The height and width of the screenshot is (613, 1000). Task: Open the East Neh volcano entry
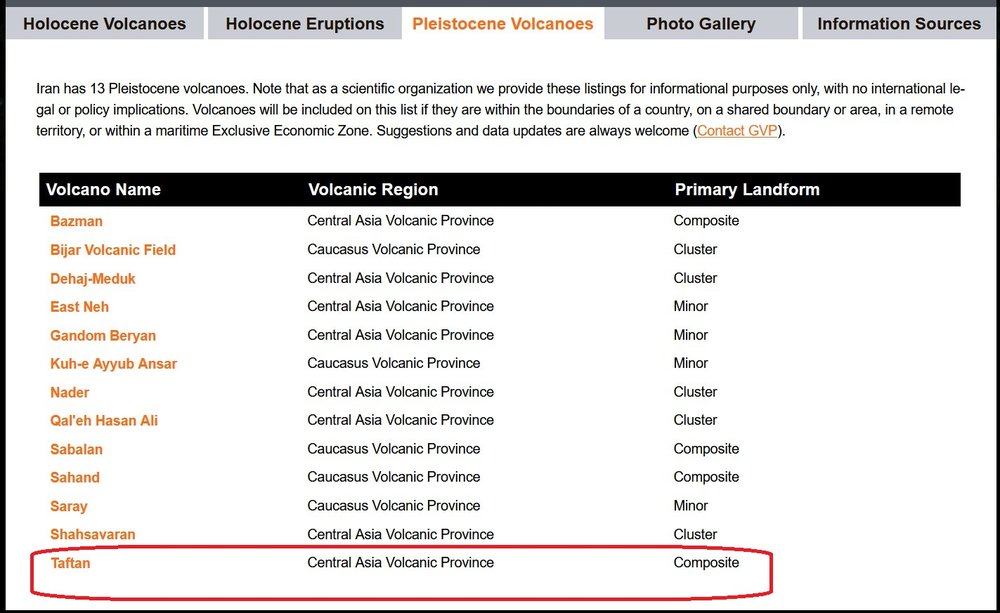click(x=80, y=307)
